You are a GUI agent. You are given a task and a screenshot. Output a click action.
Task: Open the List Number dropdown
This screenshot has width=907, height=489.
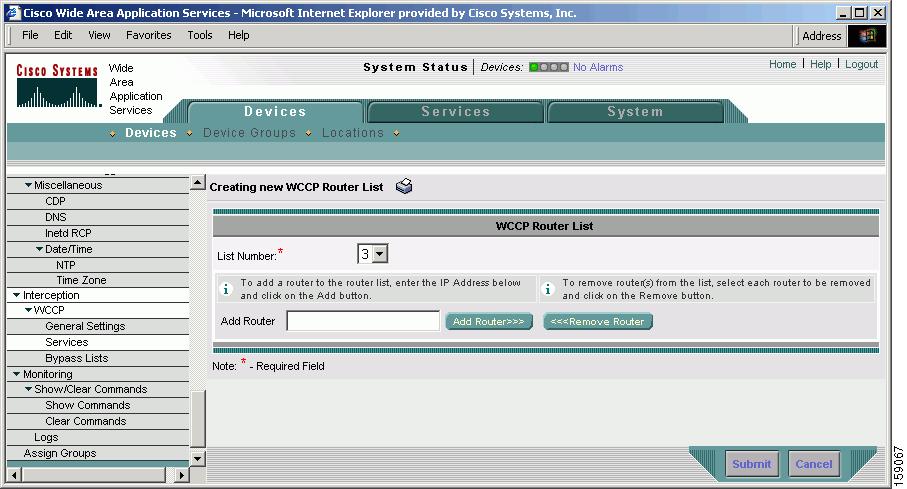379,253
